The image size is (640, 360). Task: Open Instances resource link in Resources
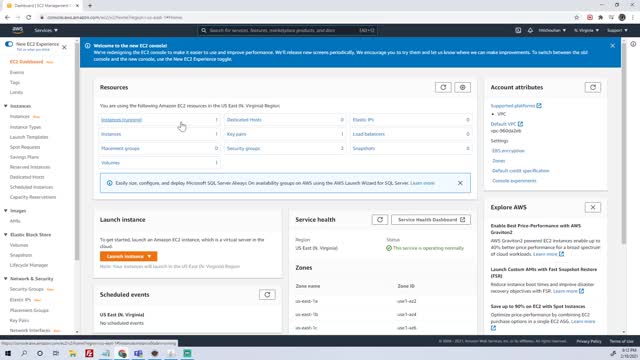(111, 134)
